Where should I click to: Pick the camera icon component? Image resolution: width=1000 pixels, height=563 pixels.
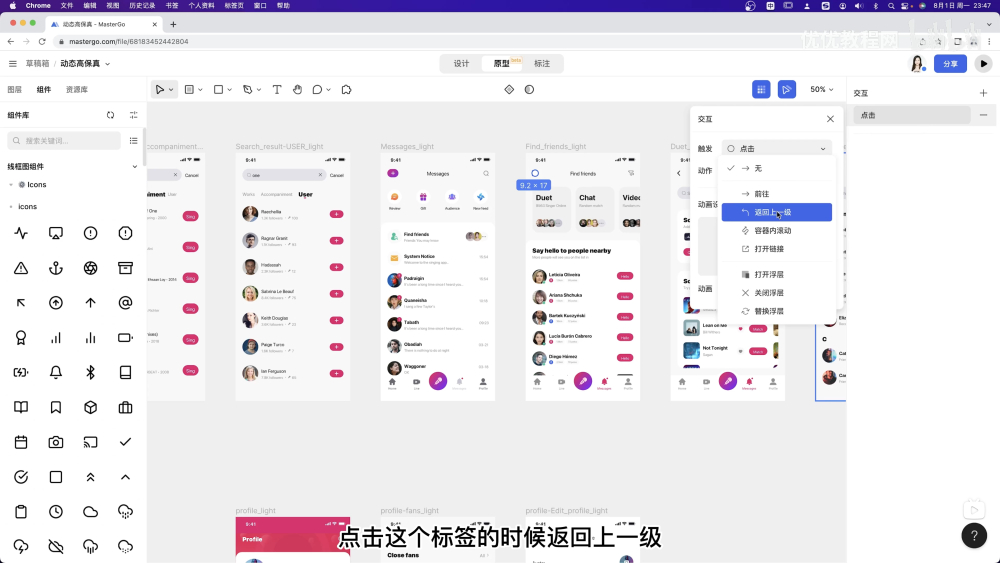point(56,442)
